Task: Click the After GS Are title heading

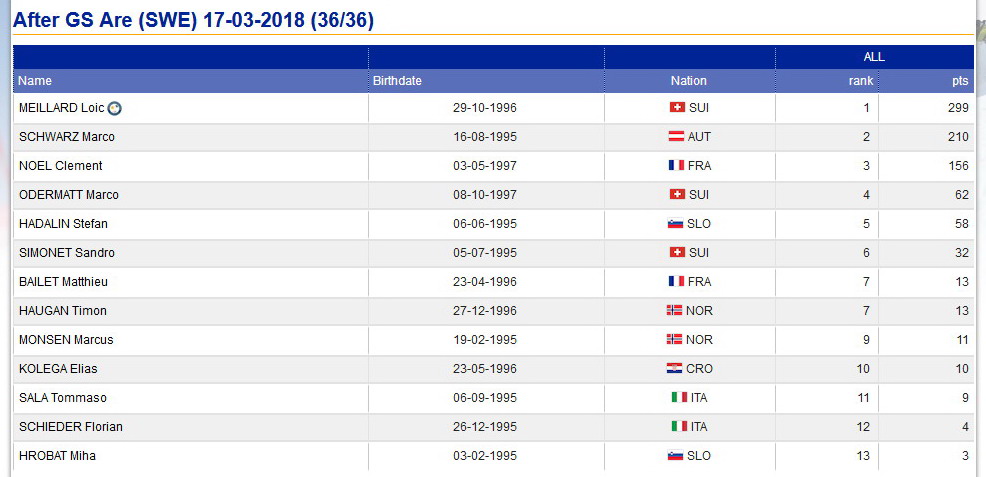Action: coord(193,20)
